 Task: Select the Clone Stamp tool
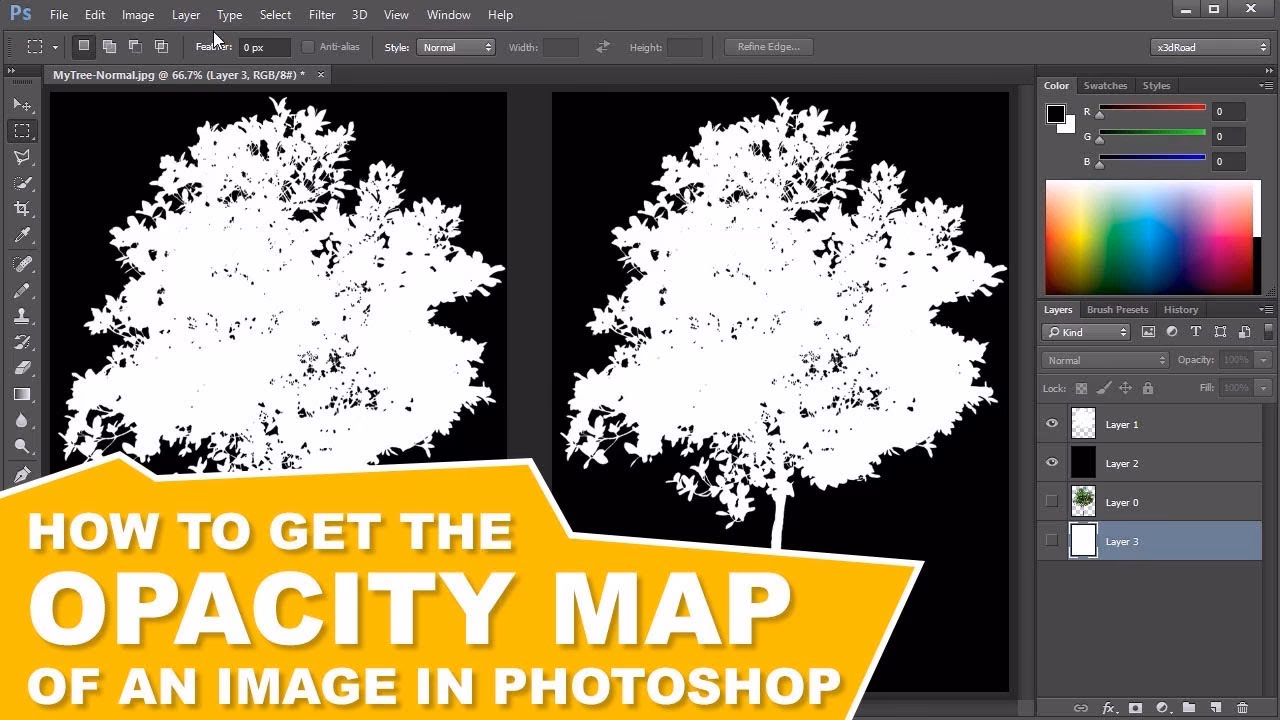pyautogui.click(x=22, y=315)
